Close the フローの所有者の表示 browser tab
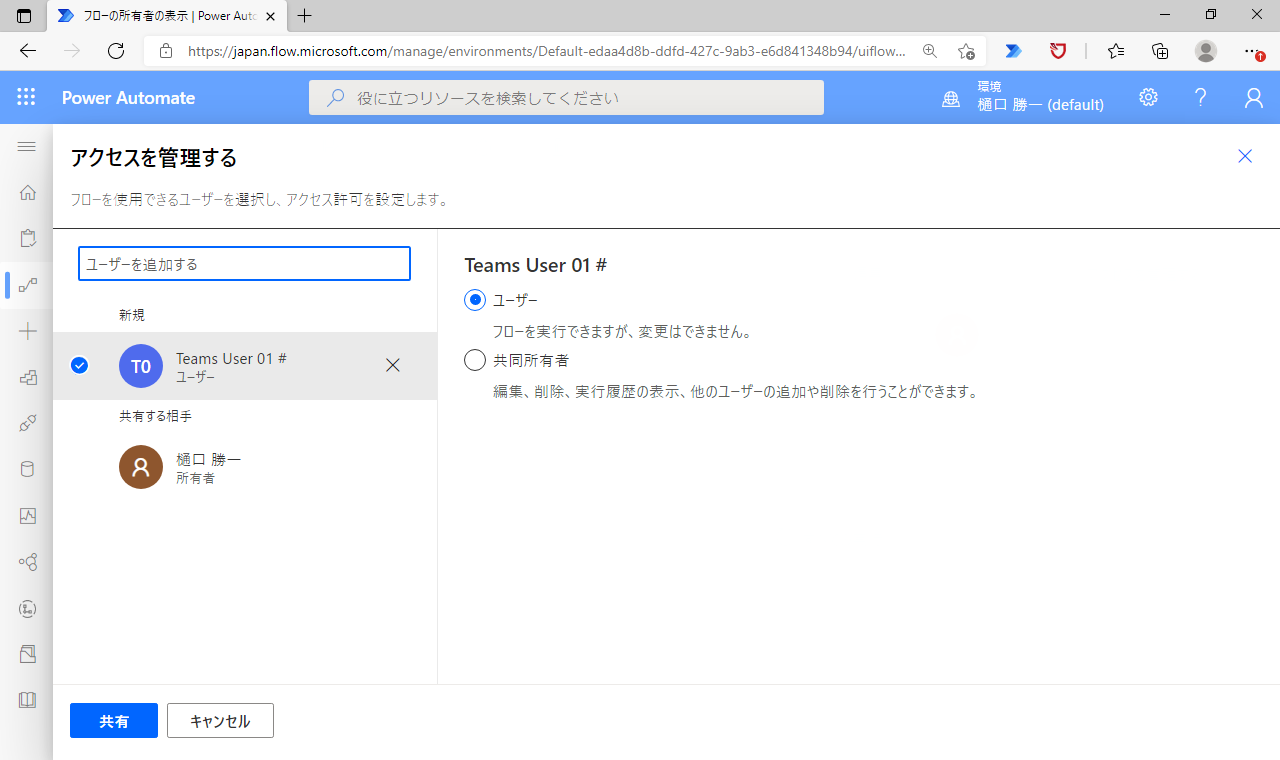 click(x=270, y=16)
